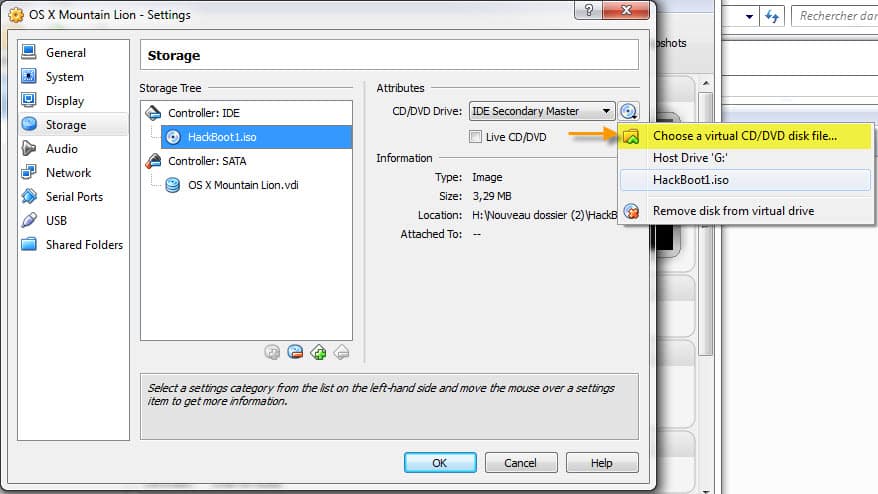Screen dimensions: 878x494
Task: Click the refresh arrows icon in background window
Action: click(x=772, y=16)
